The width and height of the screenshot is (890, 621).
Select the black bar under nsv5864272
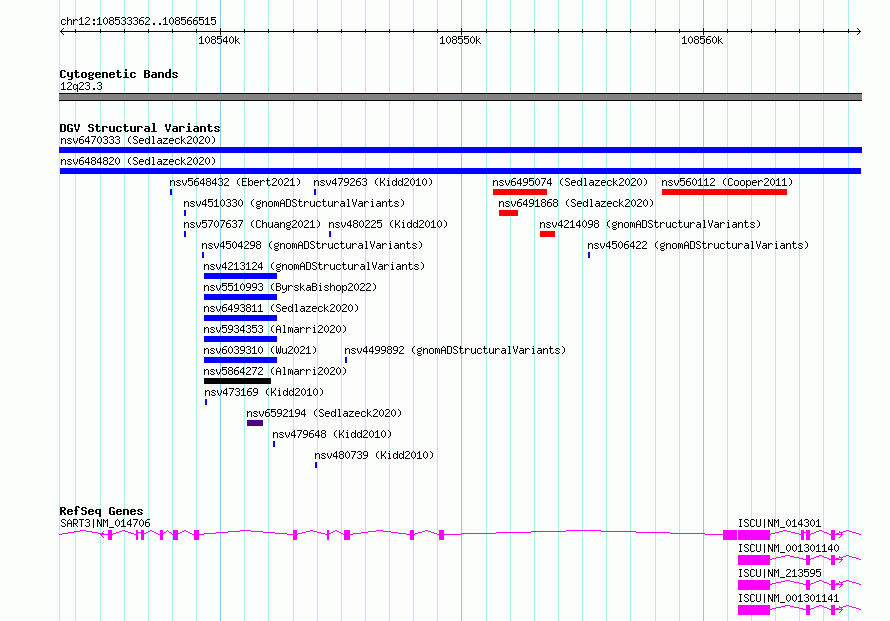237,381
